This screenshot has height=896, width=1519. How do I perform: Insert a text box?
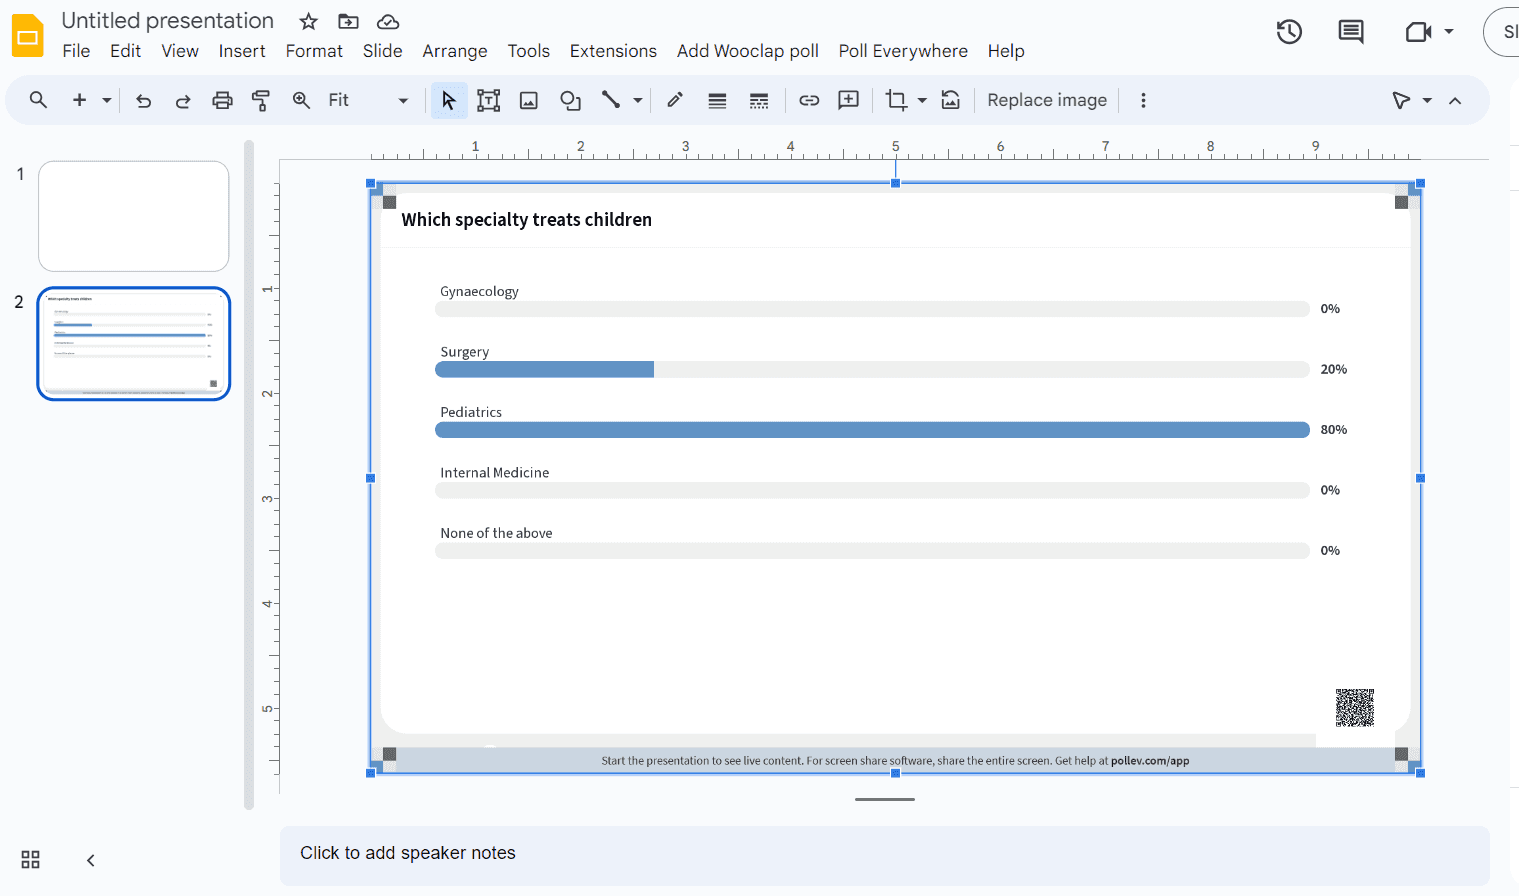pyautogui.click(x=488, y=100)
